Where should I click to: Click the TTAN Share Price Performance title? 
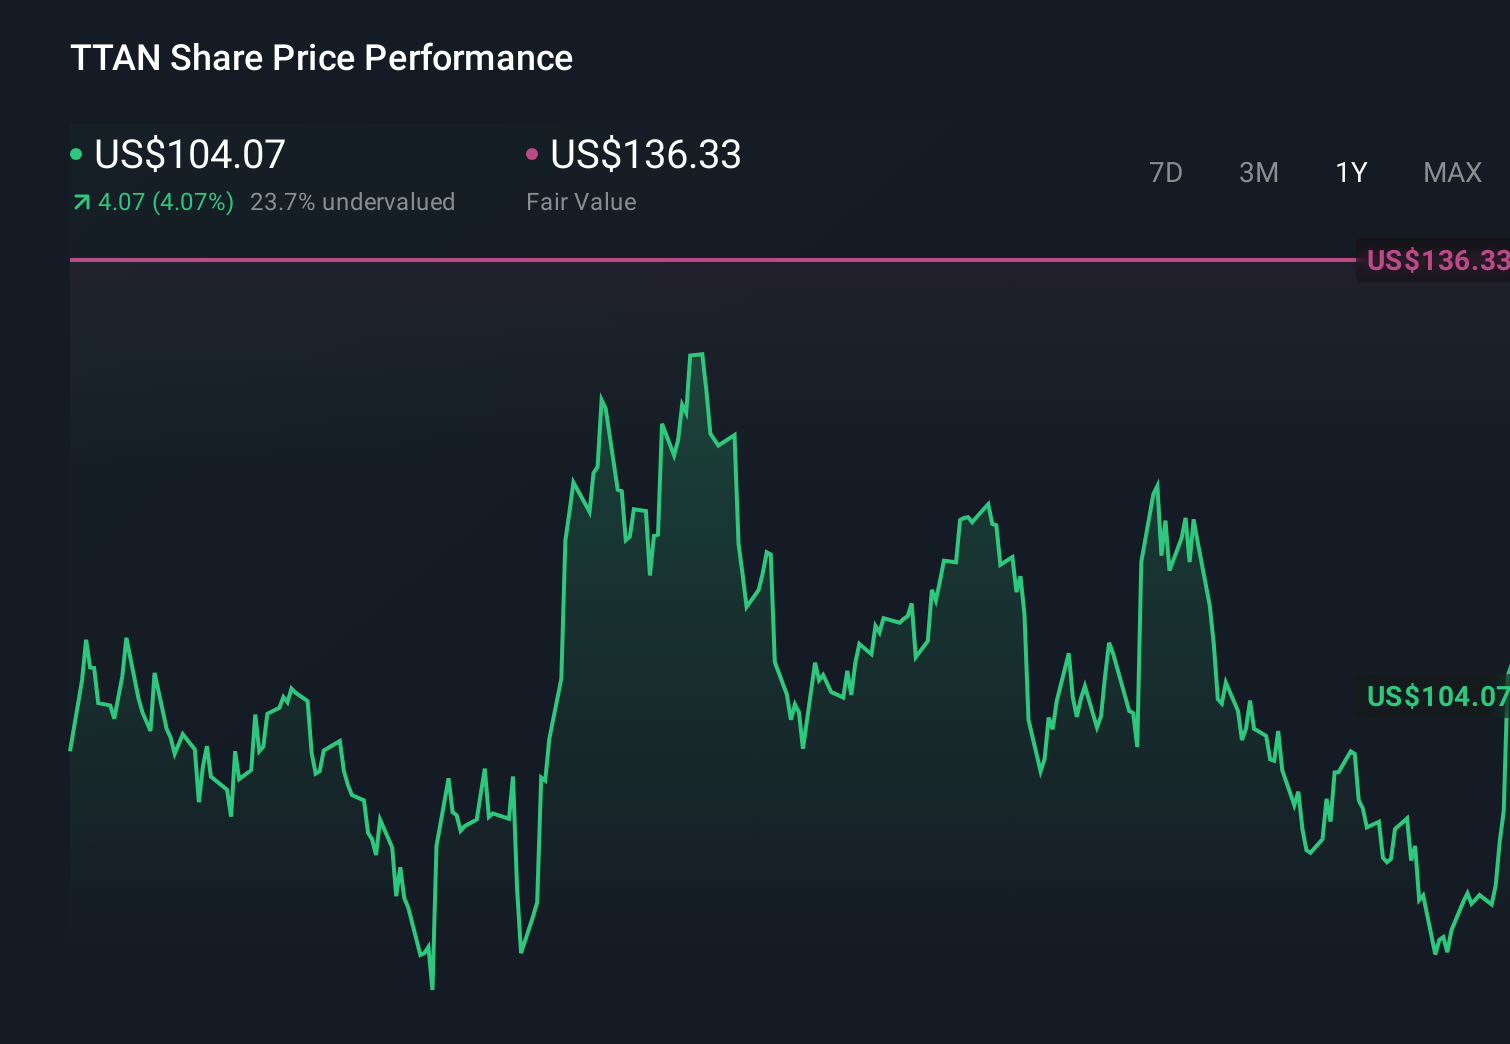[321, 58]
